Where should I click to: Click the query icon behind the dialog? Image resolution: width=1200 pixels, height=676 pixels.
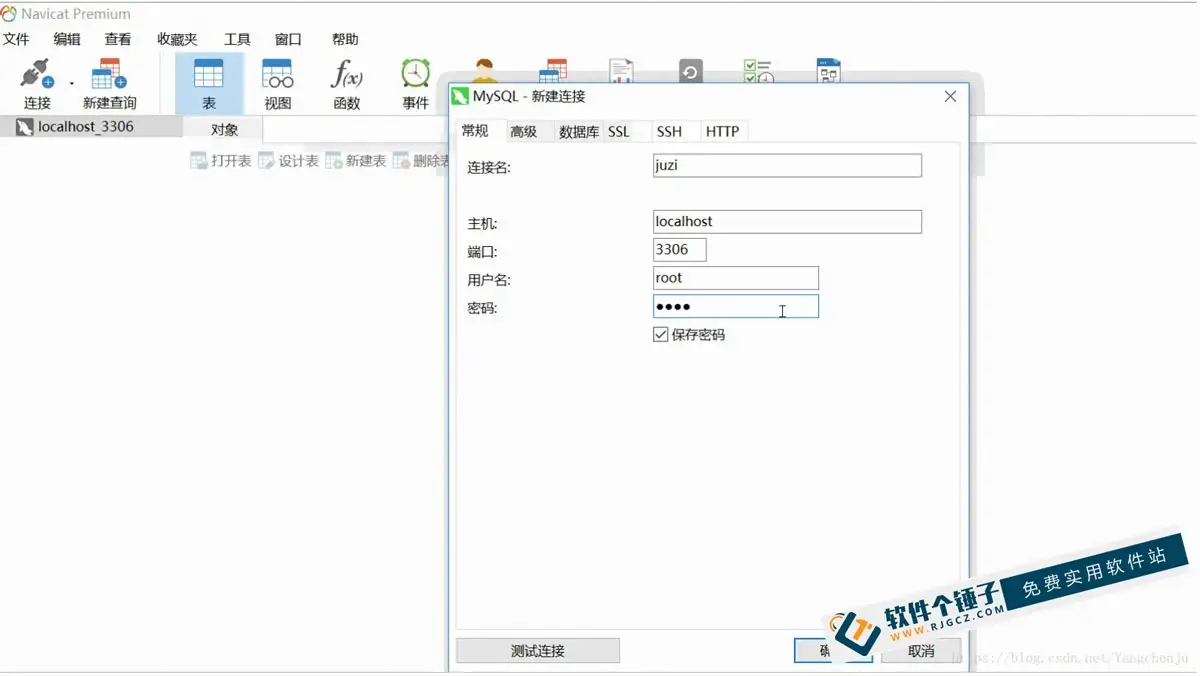[x=553, y=70]
